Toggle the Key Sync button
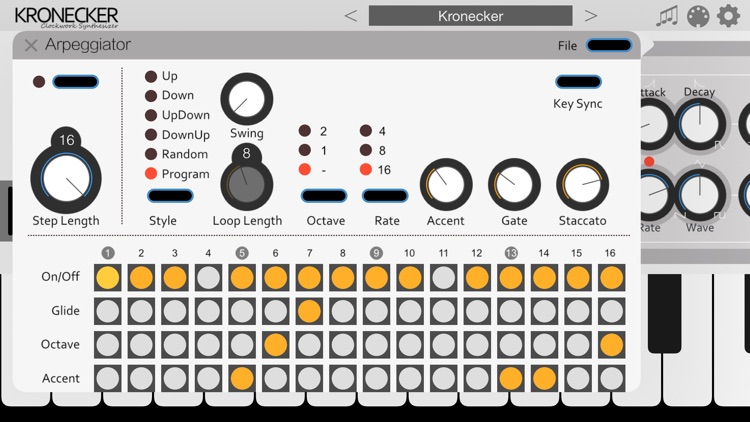750x422 pixels. tap(578, 82)
